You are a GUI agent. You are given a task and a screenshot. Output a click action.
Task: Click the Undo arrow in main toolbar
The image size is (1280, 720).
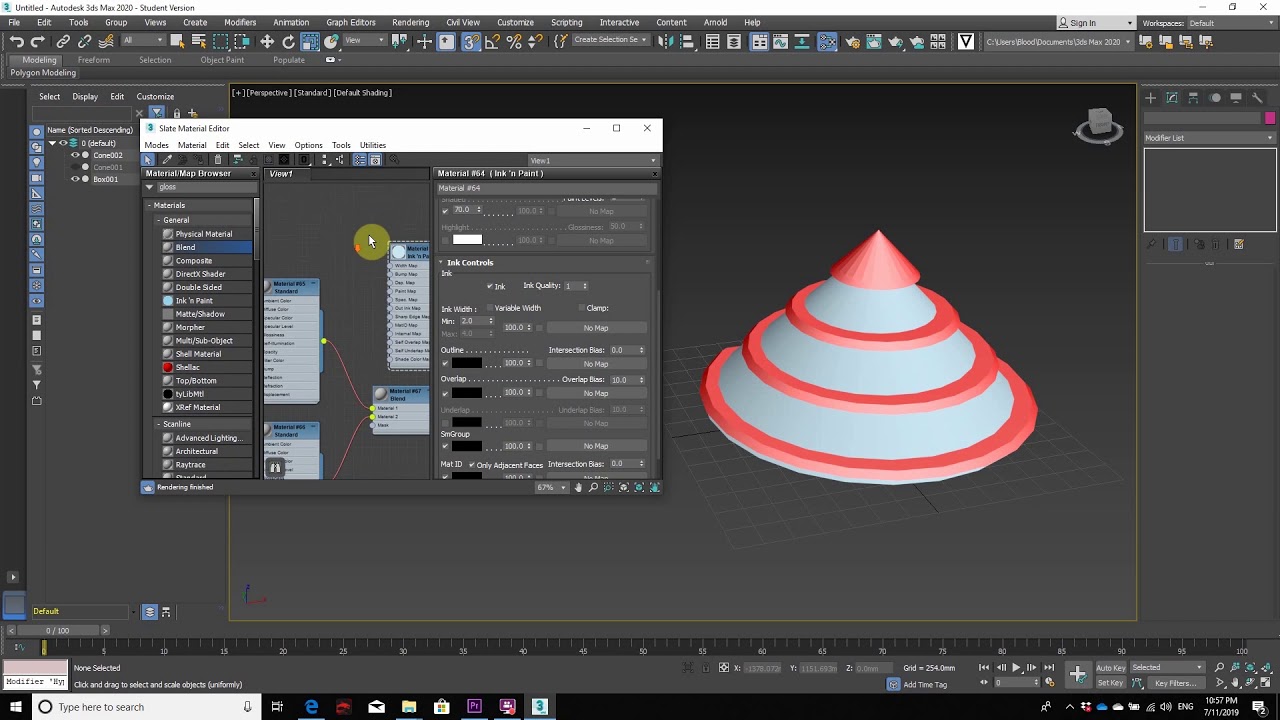[17, 41]
